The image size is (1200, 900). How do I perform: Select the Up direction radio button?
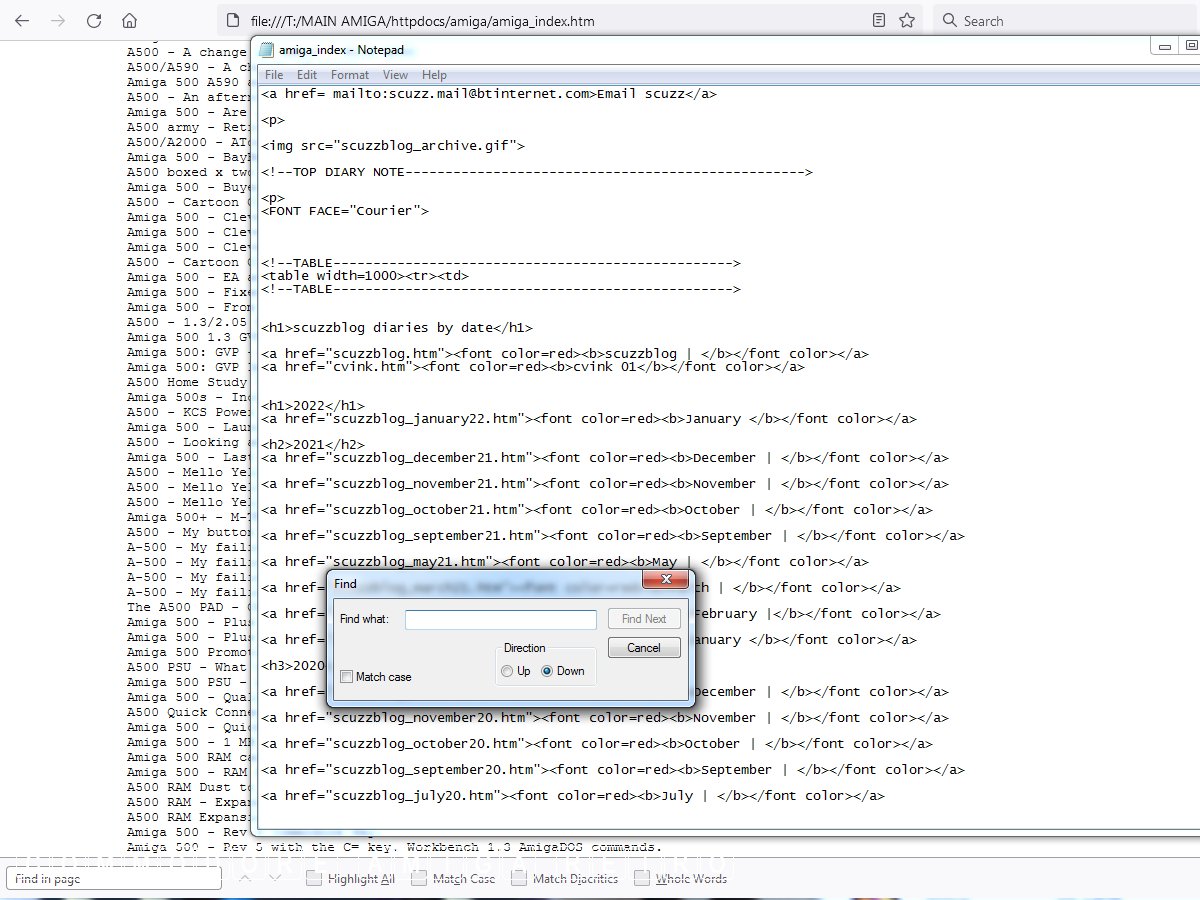point(508,671)
